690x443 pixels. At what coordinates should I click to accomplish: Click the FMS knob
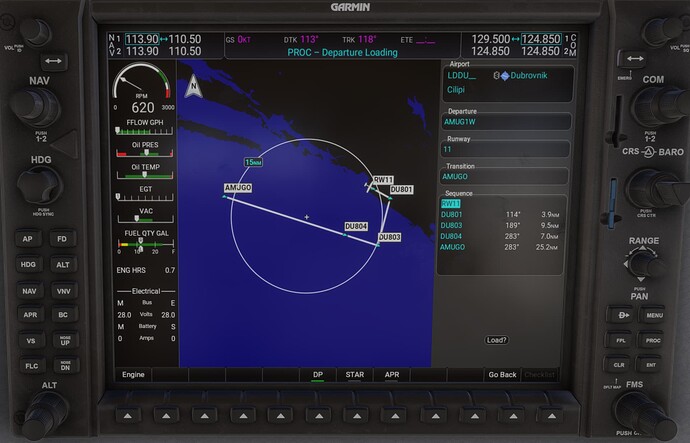click(x=643, y=413)
